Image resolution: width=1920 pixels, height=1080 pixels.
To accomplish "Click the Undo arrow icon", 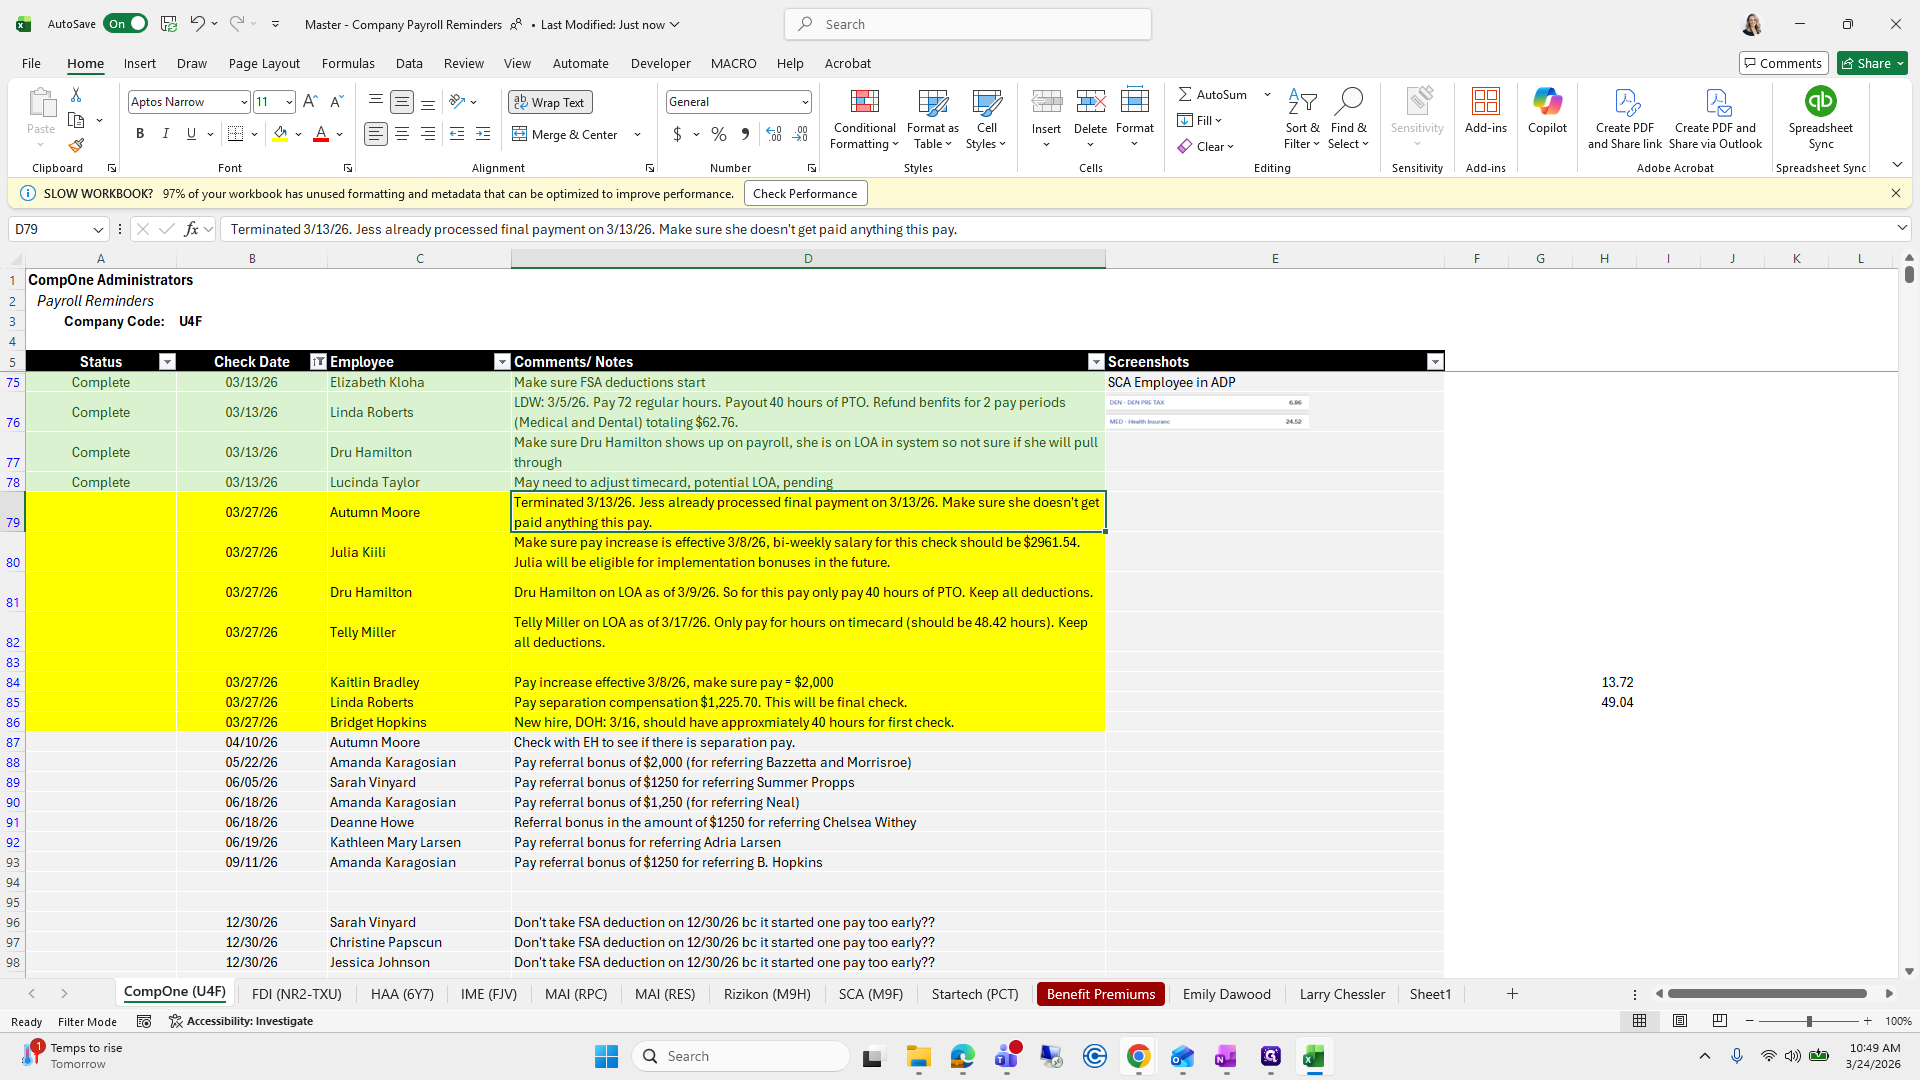I will [198, 24].
